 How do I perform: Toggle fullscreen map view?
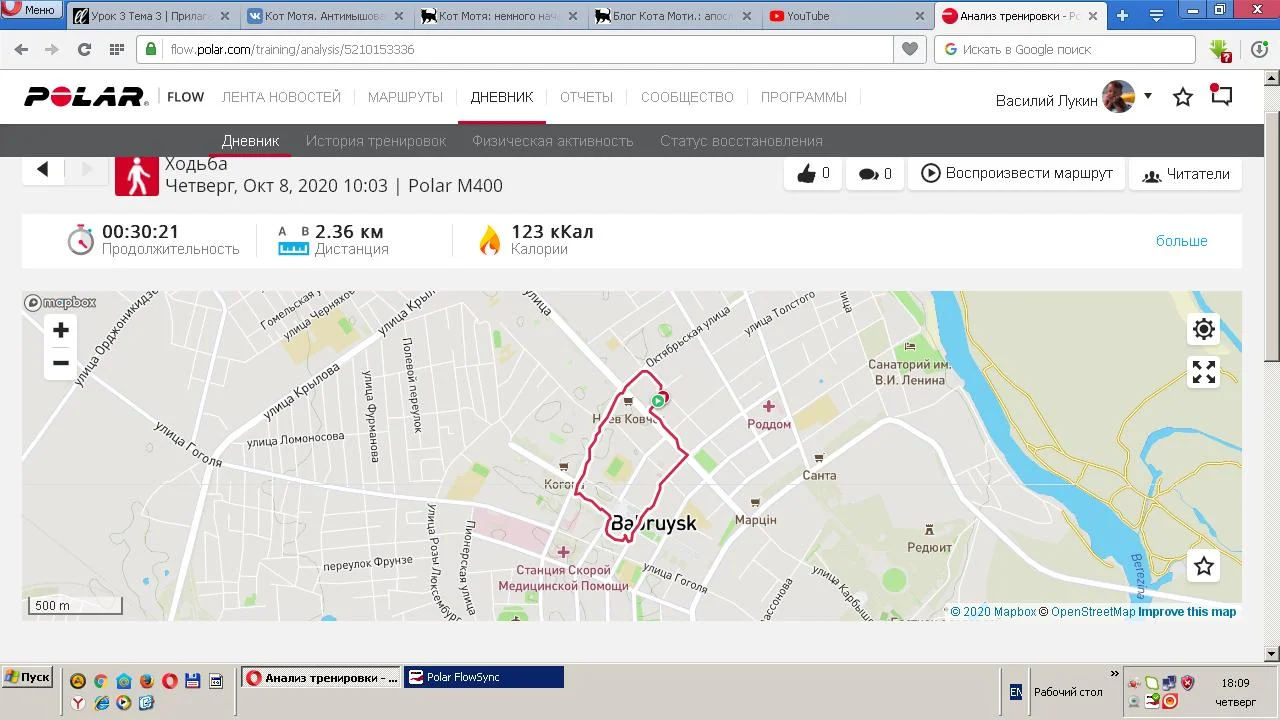(x=1204, y=372)
